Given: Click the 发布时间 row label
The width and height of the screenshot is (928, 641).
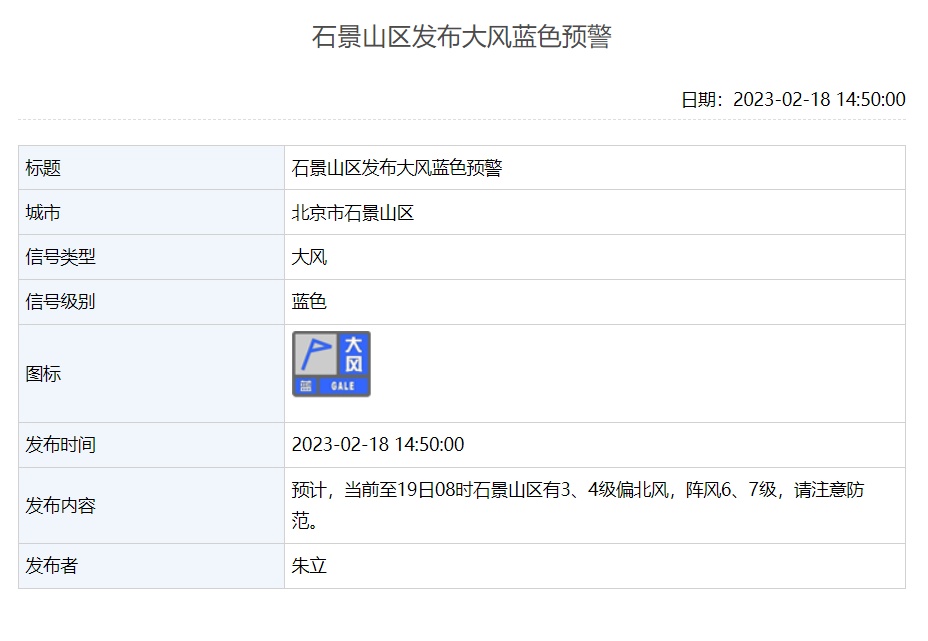Looking at the screenshot, I should (x=60, y=445).
